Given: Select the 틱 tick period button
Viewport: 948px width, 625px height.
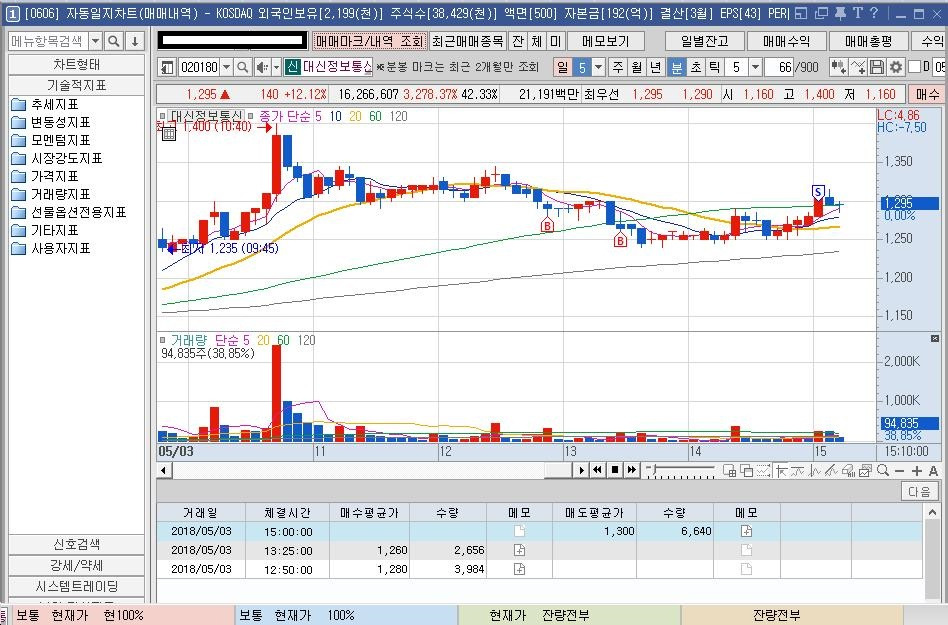Looking at the screenshot, I should [x=715, y=66].
